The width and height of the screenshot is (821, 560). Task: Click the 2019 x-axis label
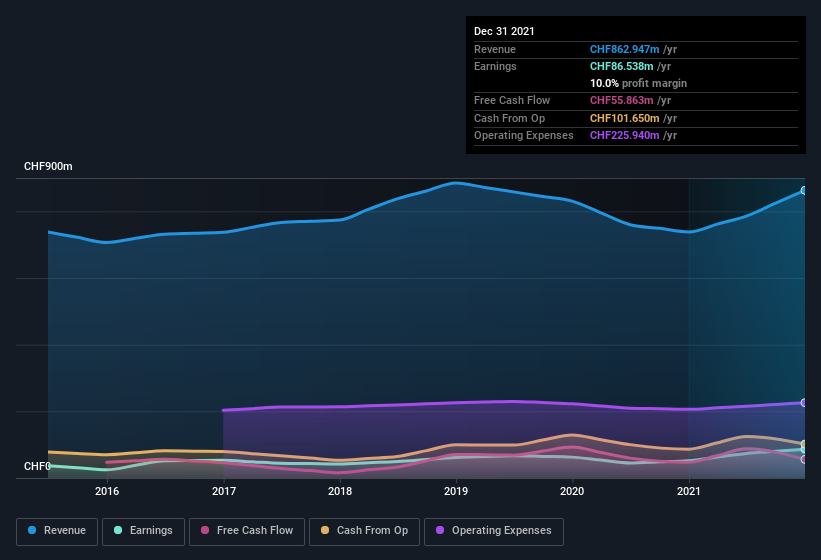tap(456, 491)
